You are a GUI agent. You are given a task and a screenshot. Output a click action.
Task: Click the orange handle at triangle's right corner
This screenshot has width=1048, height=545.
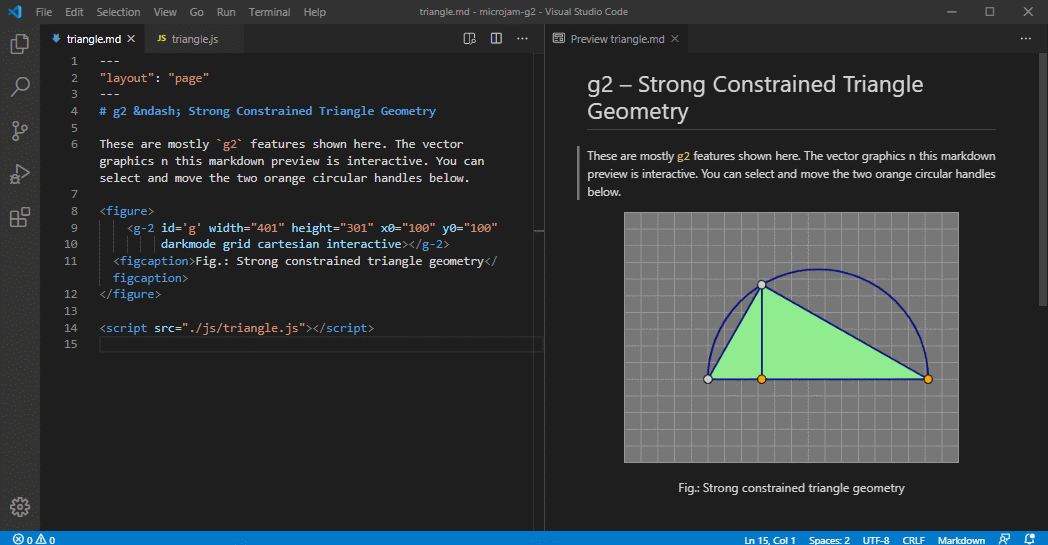click(x=928, y=379)
